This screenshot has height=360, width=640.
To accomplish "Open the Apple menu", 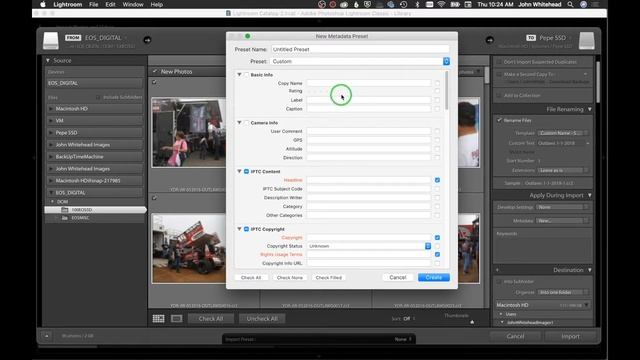I will 43,4.
